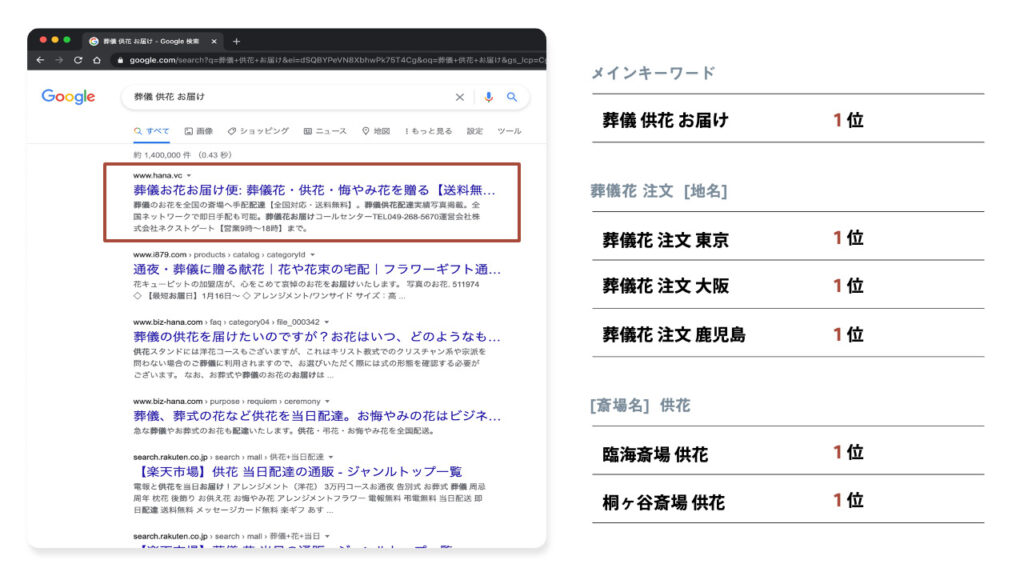
Task: Click the 1位 rank beside 葬儀花 注文 東京
Action: click(848, 238)
